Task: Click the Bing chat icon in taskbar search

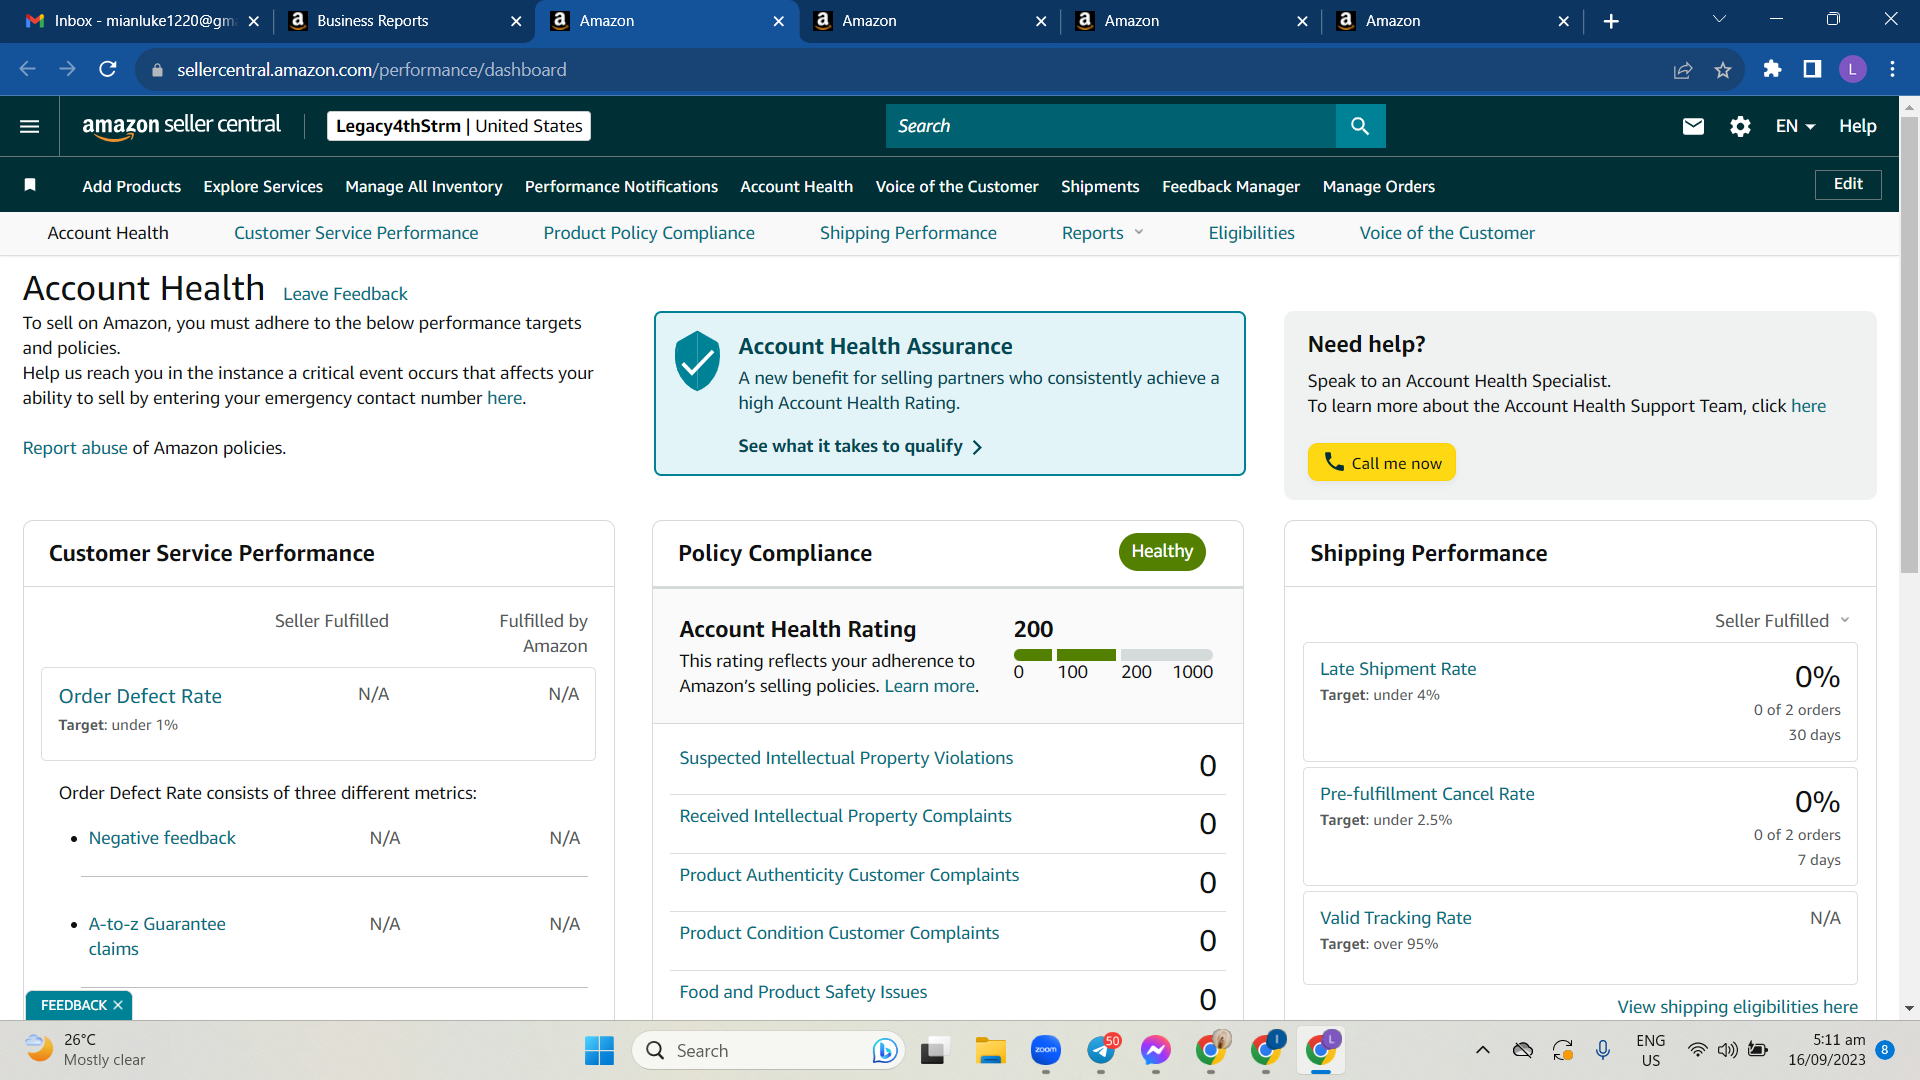Action: point(884,1050)
